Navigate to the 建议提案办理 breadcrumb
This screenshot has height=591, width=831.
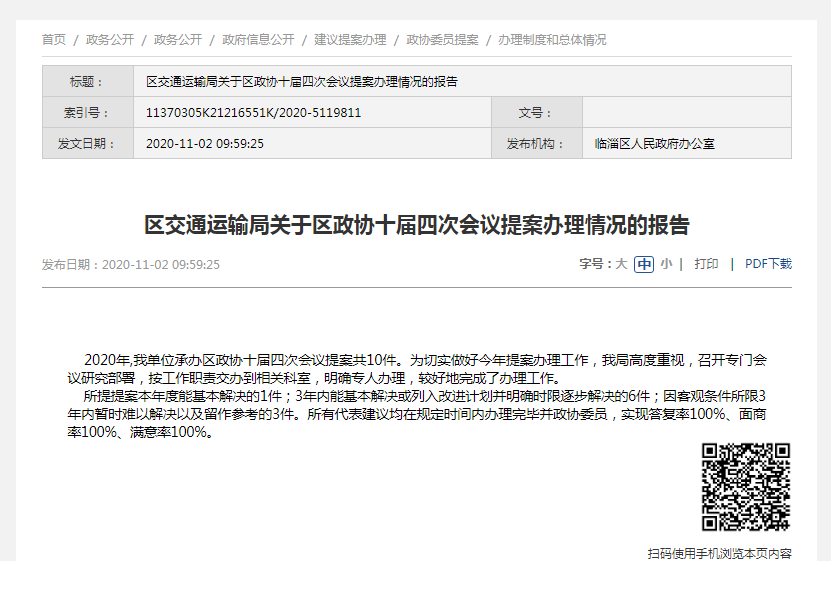coord(350,40)
